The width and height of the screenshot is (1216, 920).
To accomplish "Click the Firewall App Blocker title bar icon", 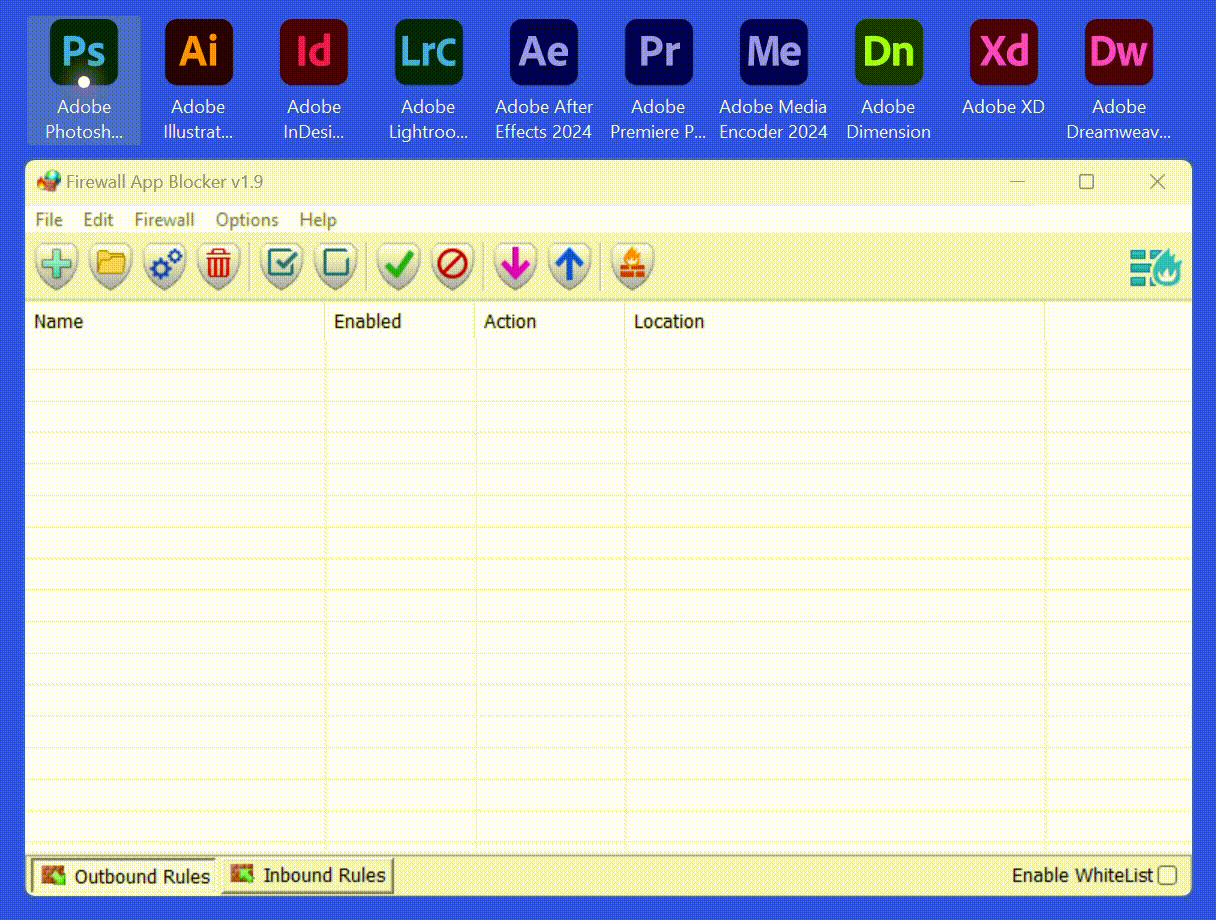I will (48, 182).
